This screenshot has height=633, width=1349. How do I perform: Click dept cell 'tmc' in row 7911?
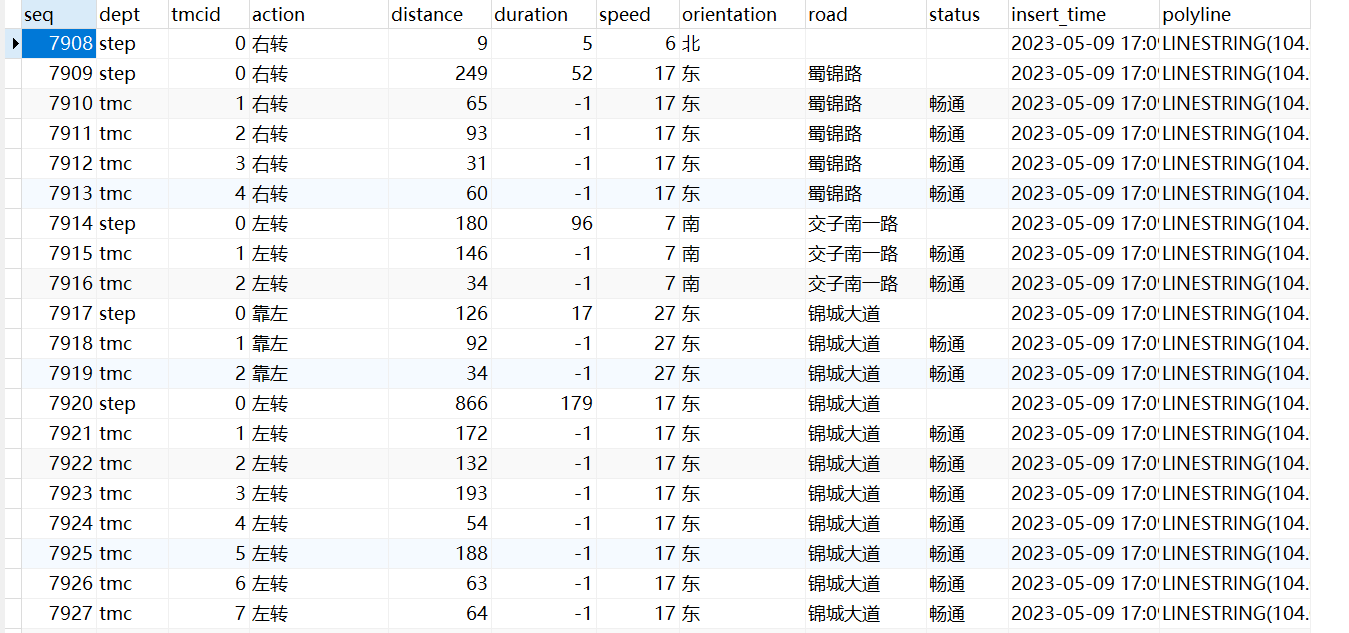click(x=132, y=134)
